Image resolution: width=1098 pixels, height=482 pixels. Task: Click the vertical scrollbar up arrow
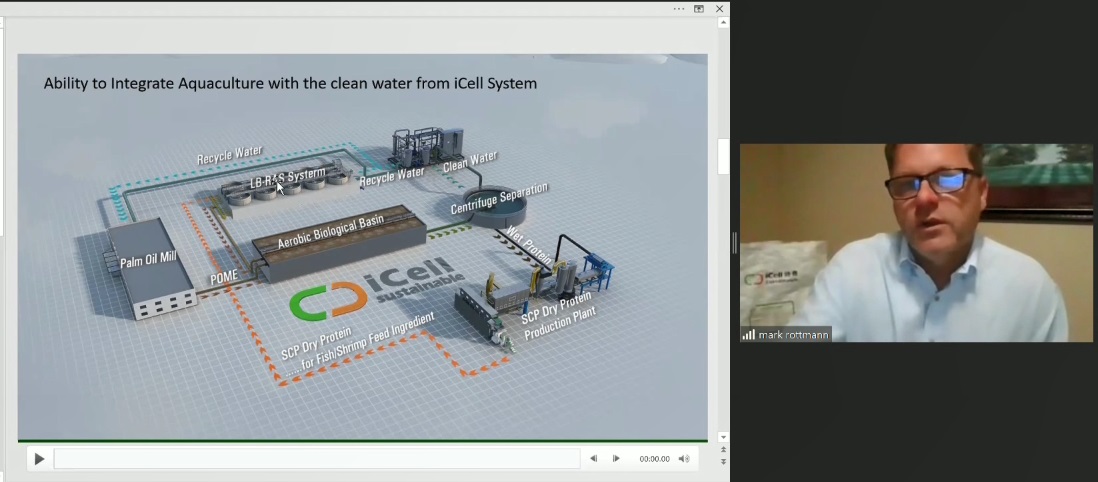tap(723, 22)
